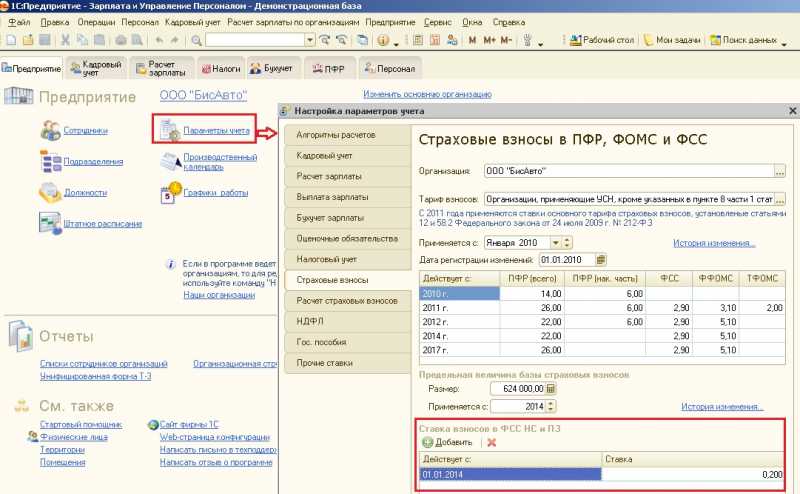Click the Дата регистрации изменений date field
800x494 pixels.
[x=567, y=260]
